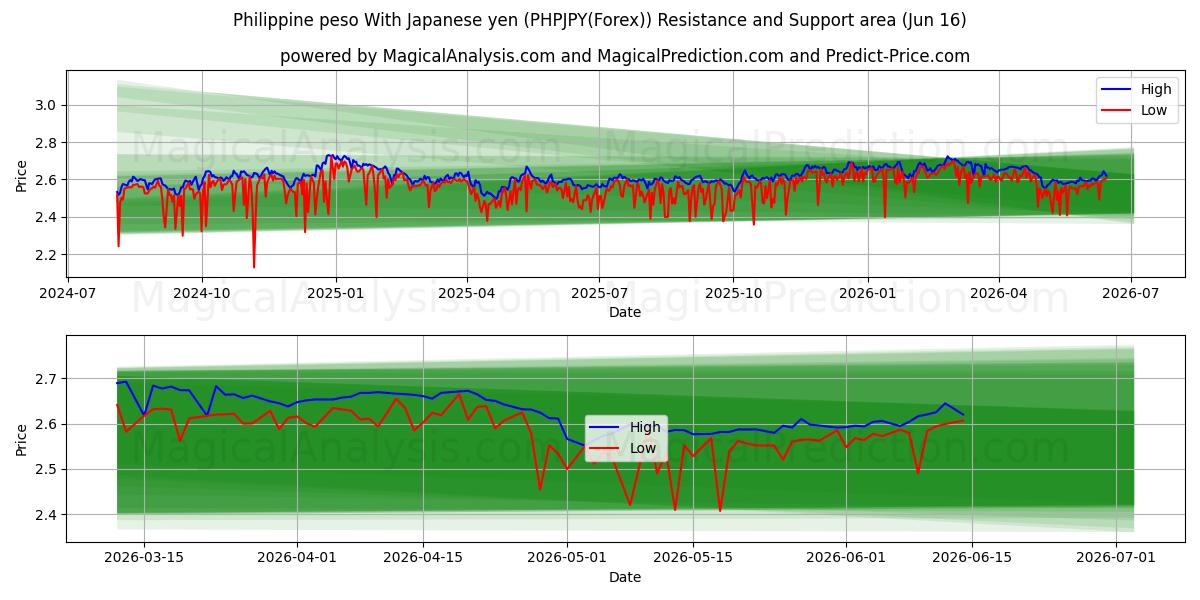Click the chart title mentioning PHPJPY(Forex)
This screenshot has width=1200, height=600.
[x=599, y=20]
